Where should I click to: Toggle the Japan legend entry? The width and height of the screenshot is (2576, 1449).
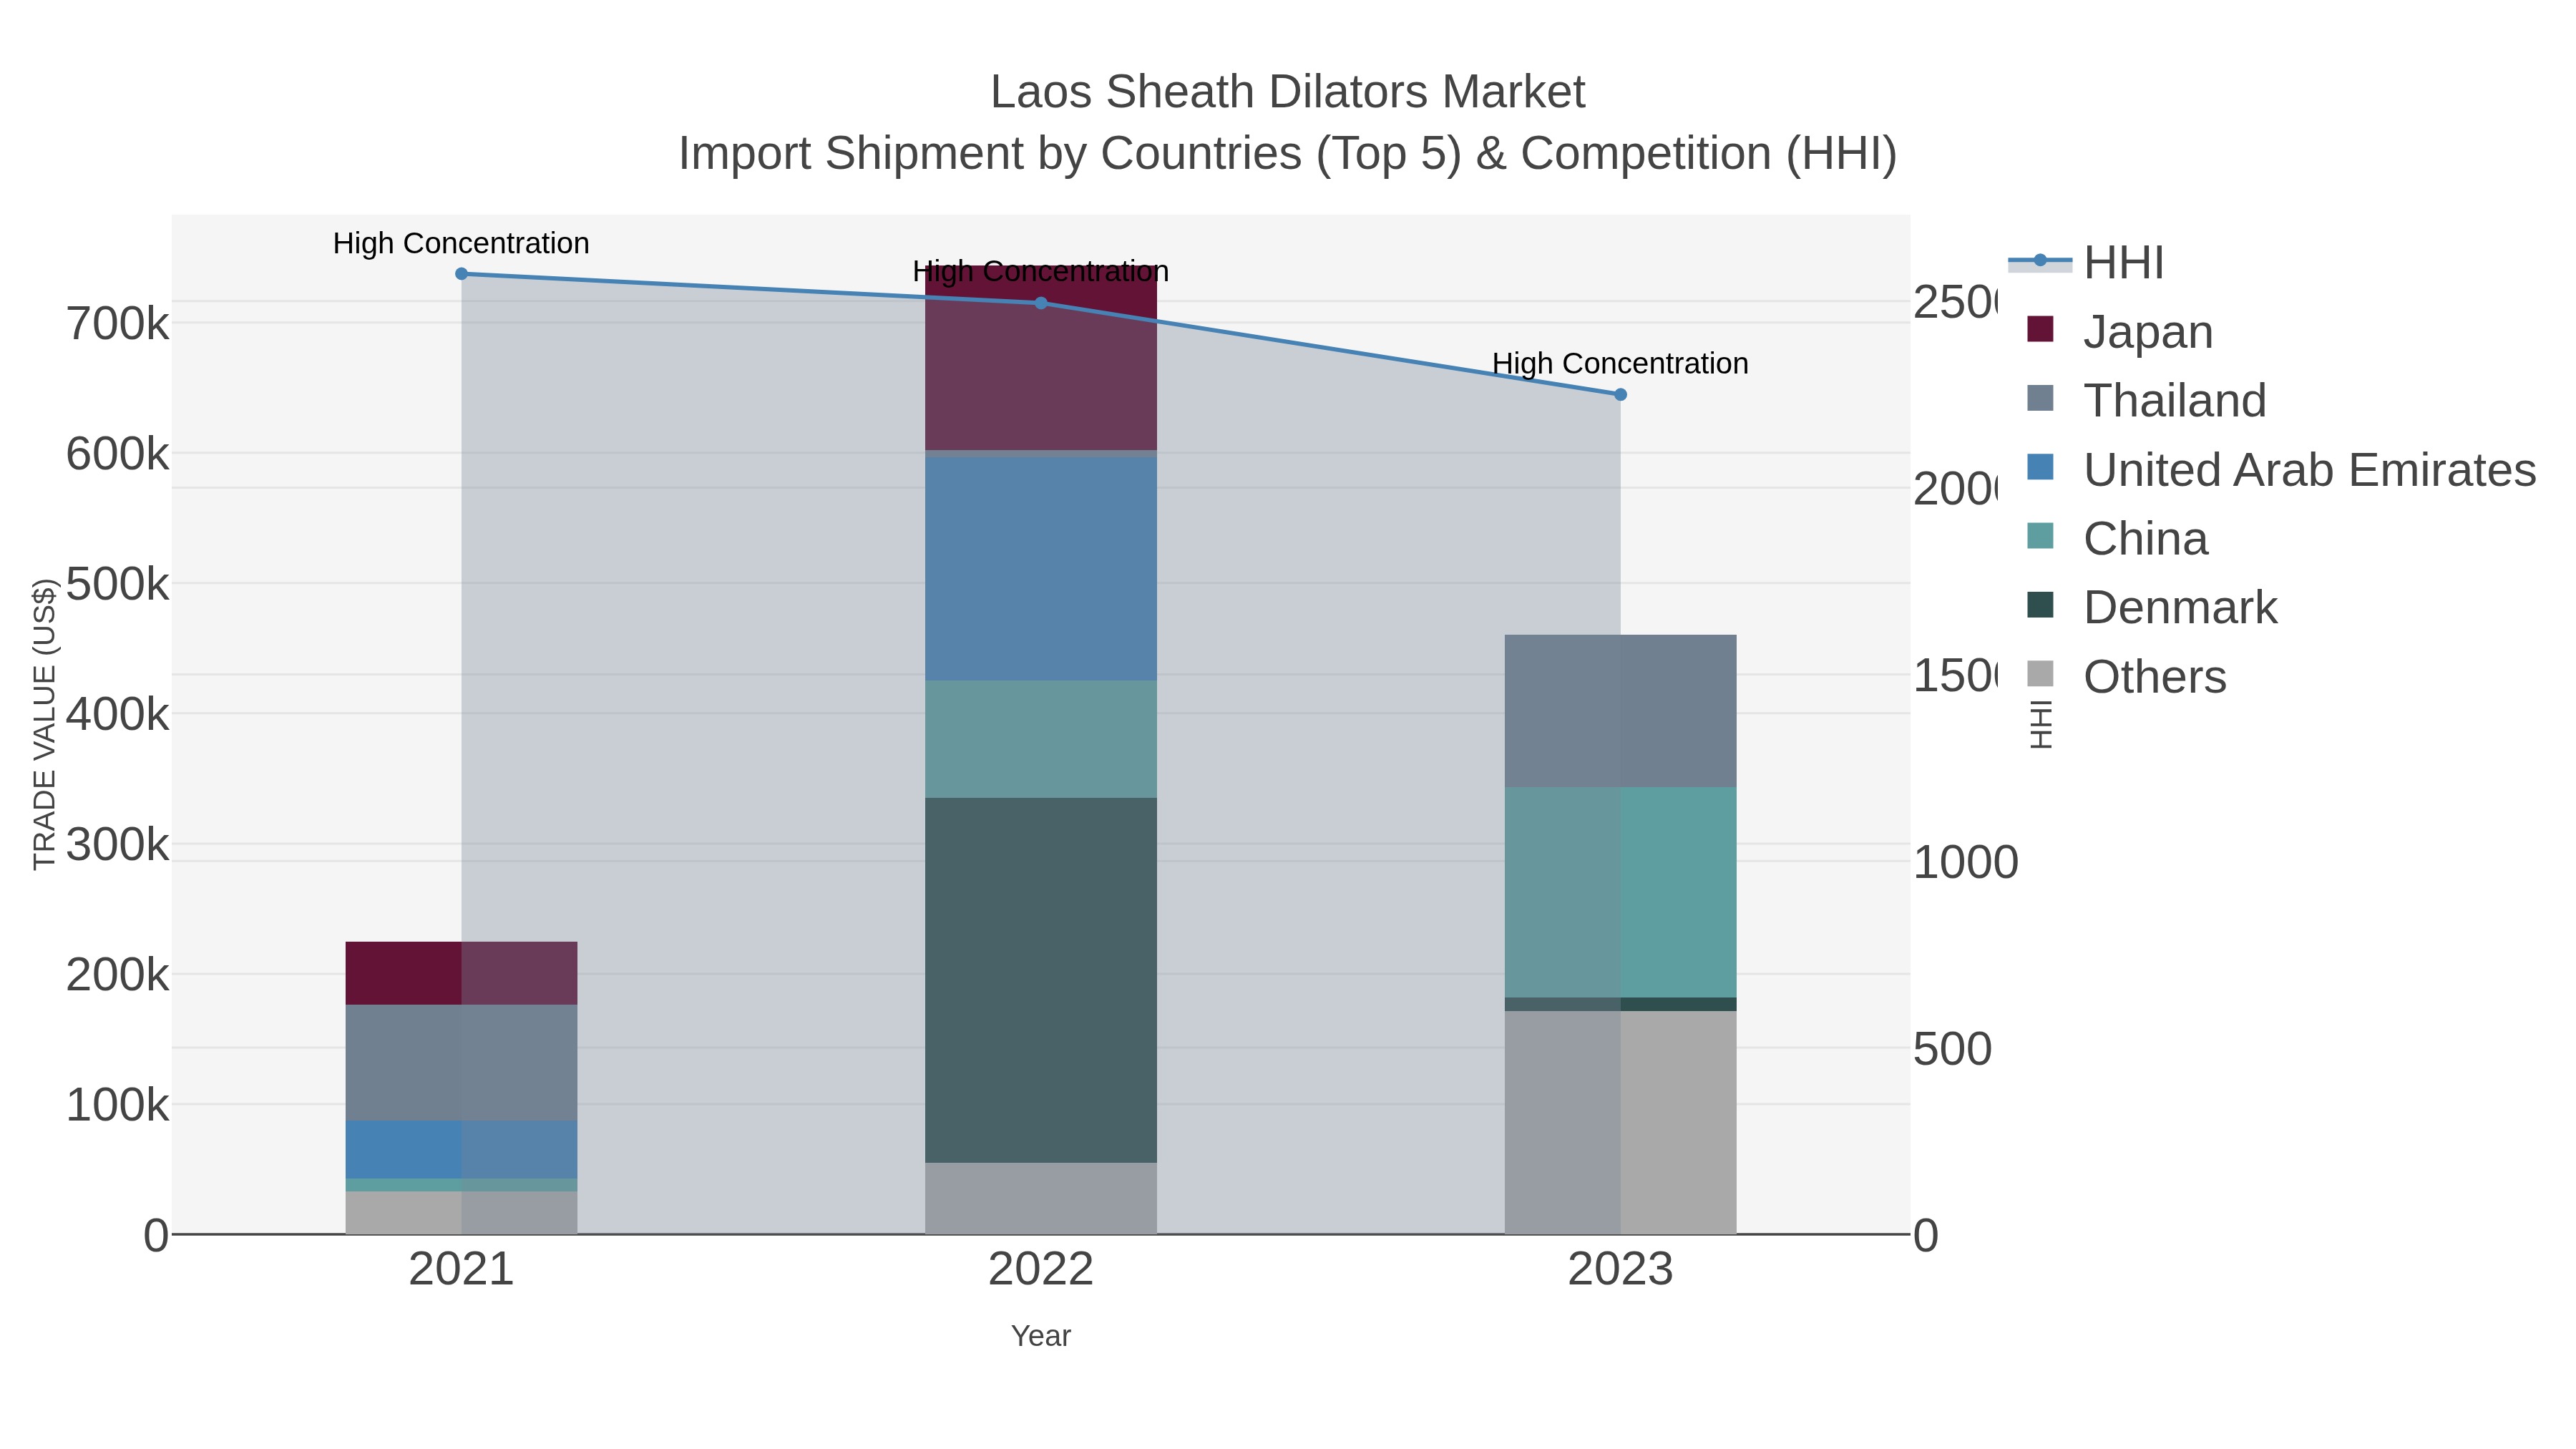tap(2121, 332)
